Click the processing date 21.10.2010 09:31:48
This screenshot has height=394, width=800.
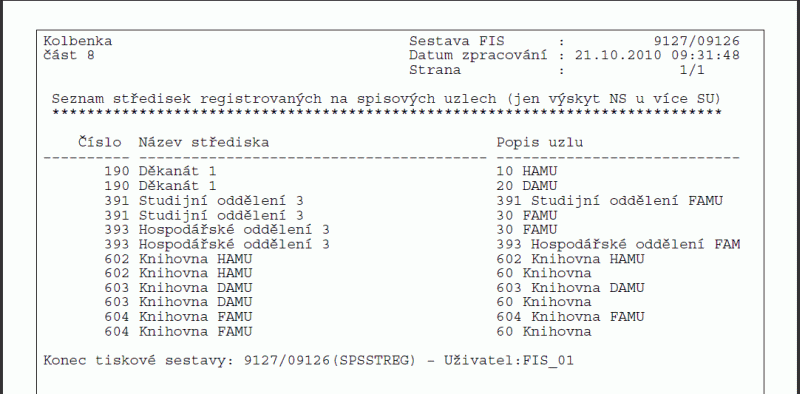click(x=657, y=56)
